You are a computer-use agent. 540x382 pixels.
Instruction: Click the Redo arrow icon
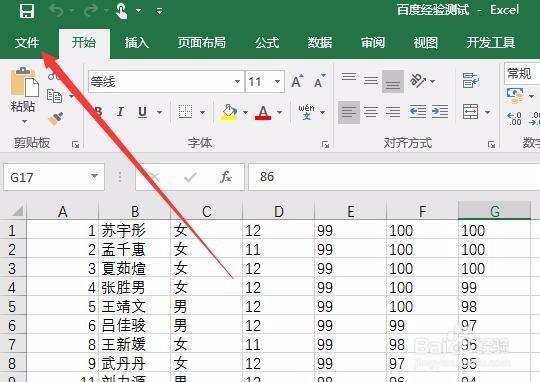point(91,10)
